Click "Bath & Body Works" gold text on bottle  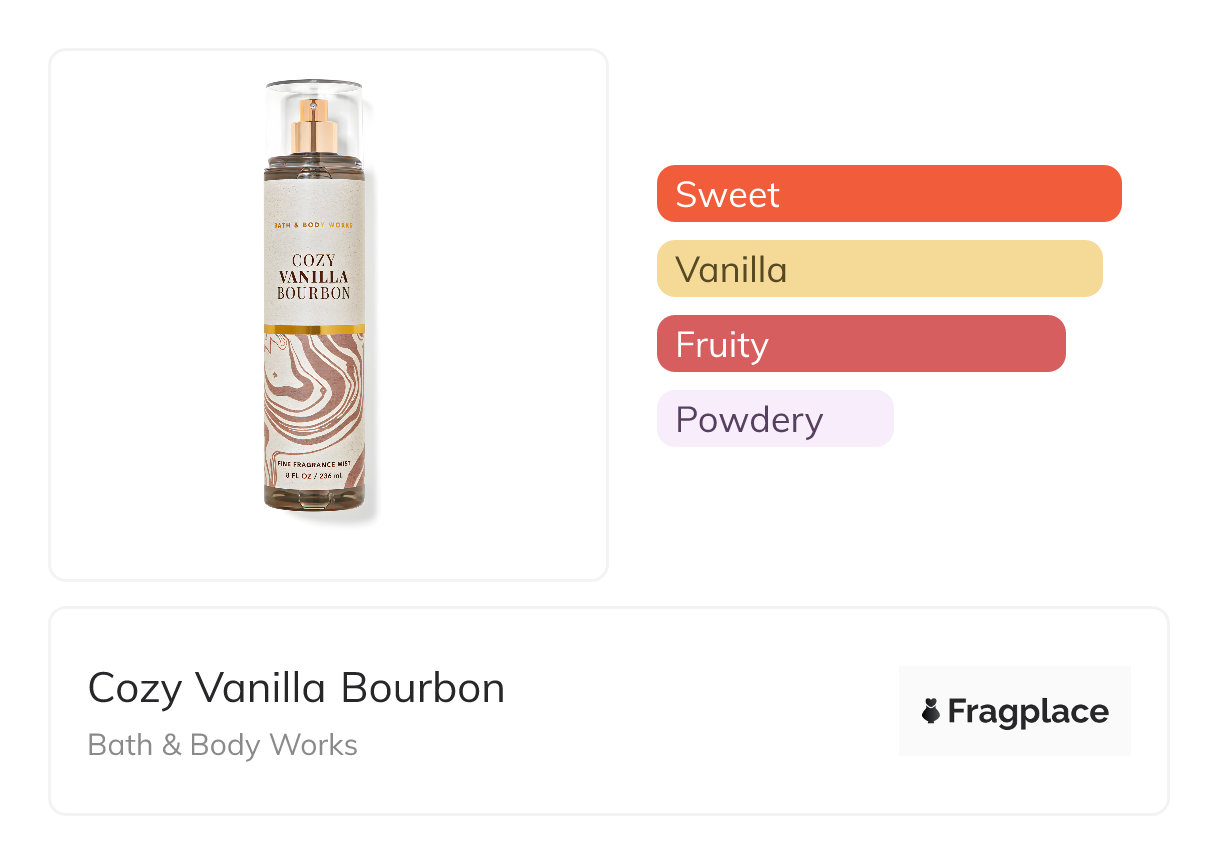point(314,226)
